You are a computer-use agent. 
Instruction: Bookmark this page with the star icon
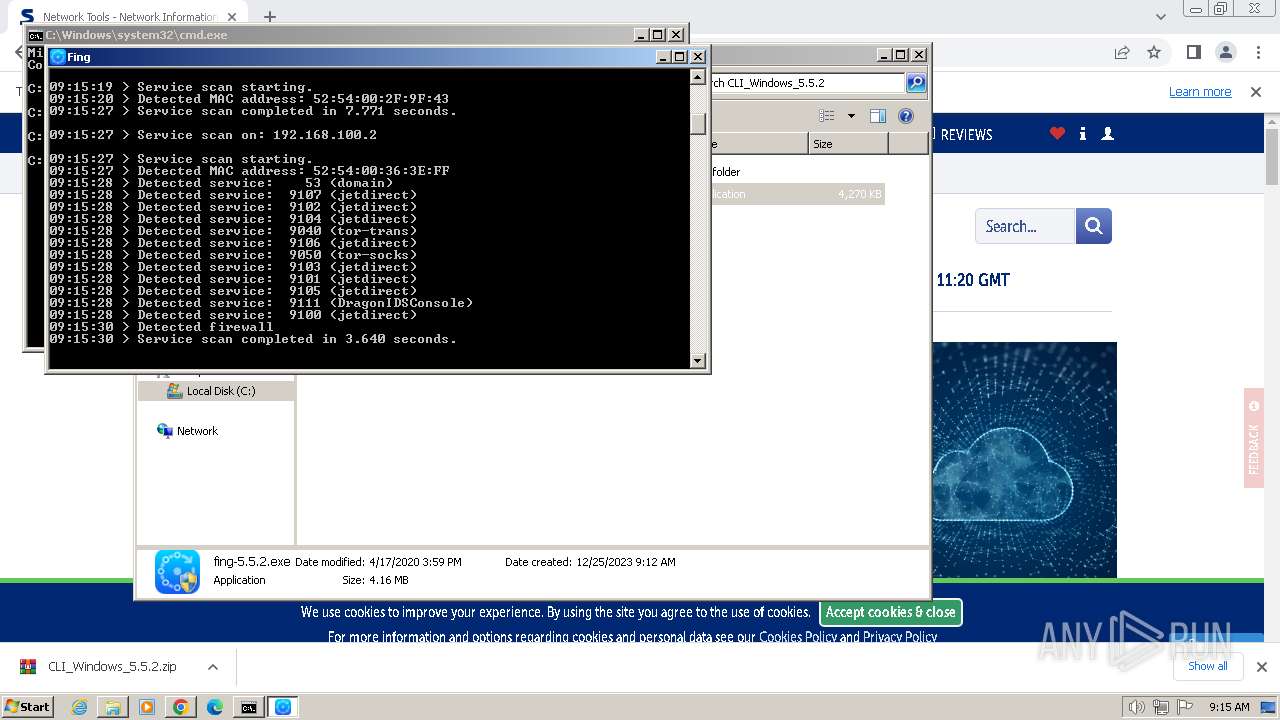pos(1154,52)
